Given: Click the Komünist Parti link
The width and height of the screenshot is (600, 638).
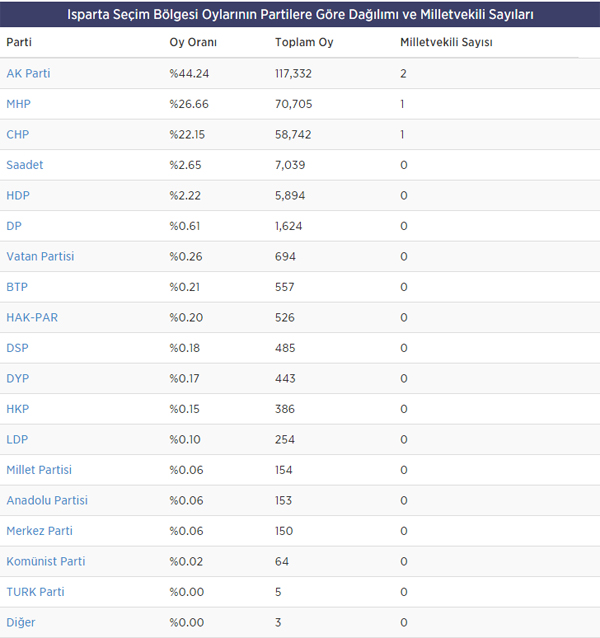Looking at the screenshot, I should pyautogui.click(x=46, y=562).
